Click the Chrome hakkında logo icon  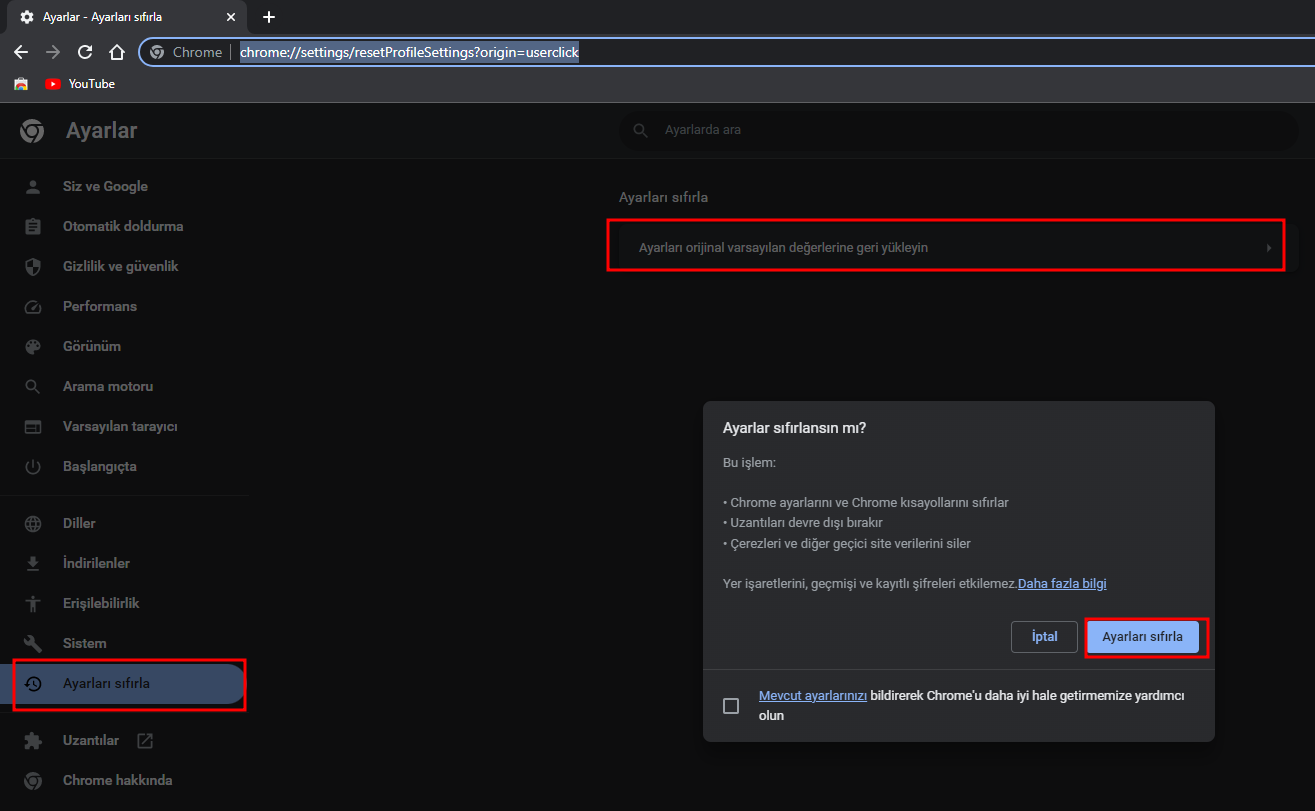pos(33,780)
